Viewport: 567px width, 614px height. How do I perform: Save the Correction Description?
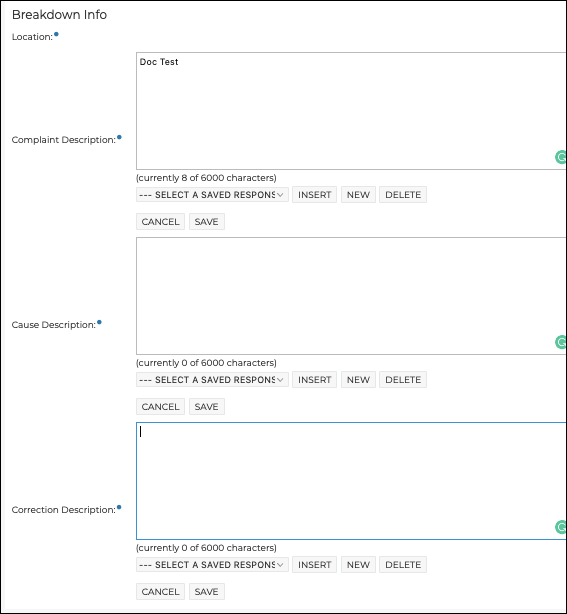pyautogui.click(x=207, y=592)
